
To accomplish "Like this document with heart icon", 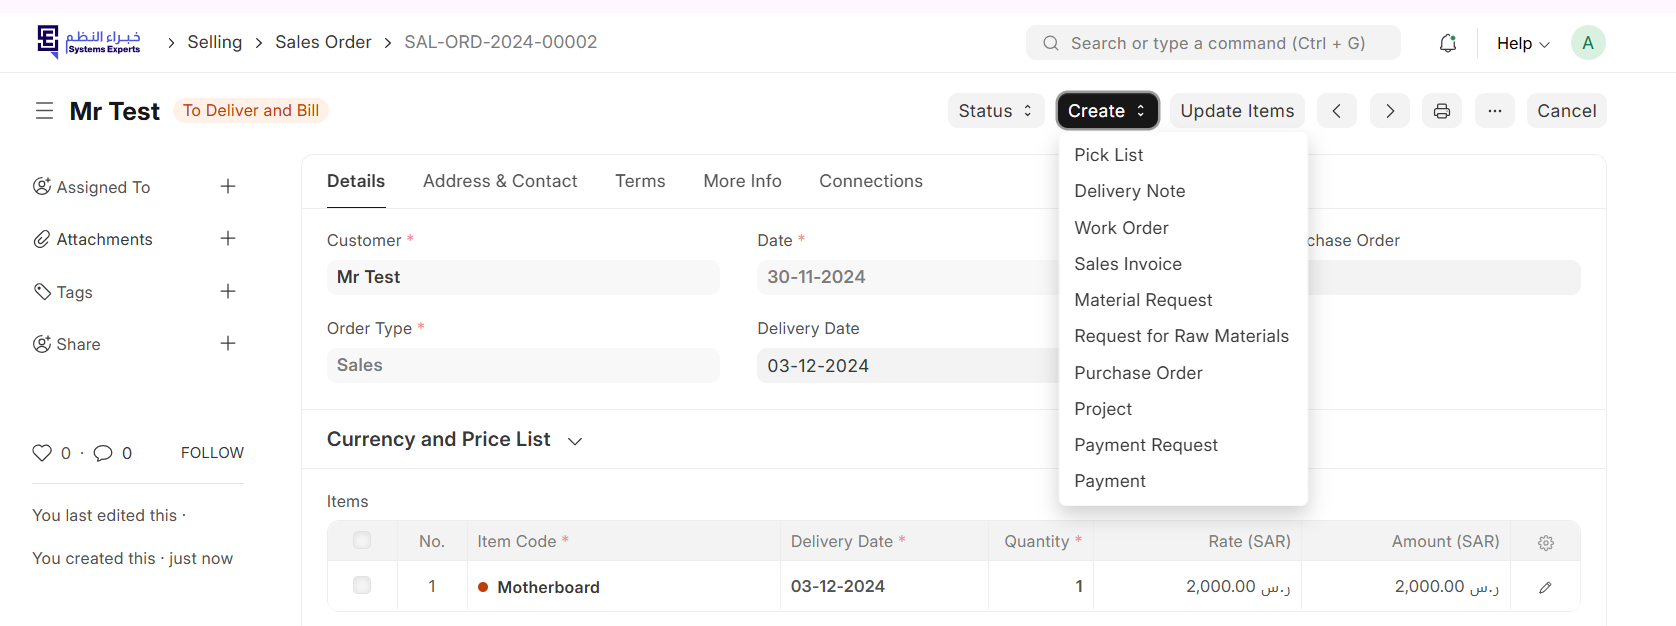I will pos(42,453).
